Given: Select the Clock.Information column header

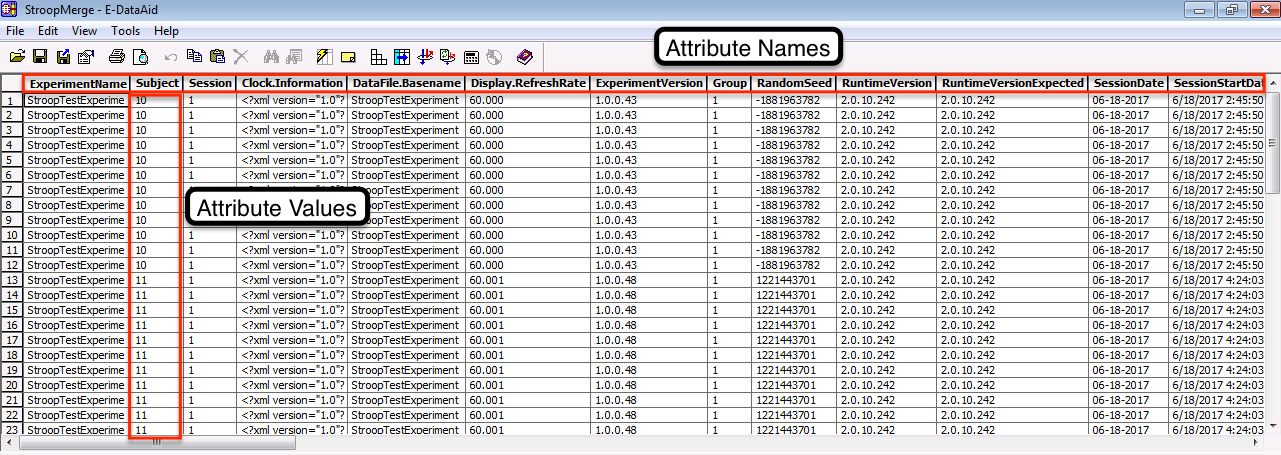Looking at the screenshot, I should pyautogui.click(x=292, y=83).
